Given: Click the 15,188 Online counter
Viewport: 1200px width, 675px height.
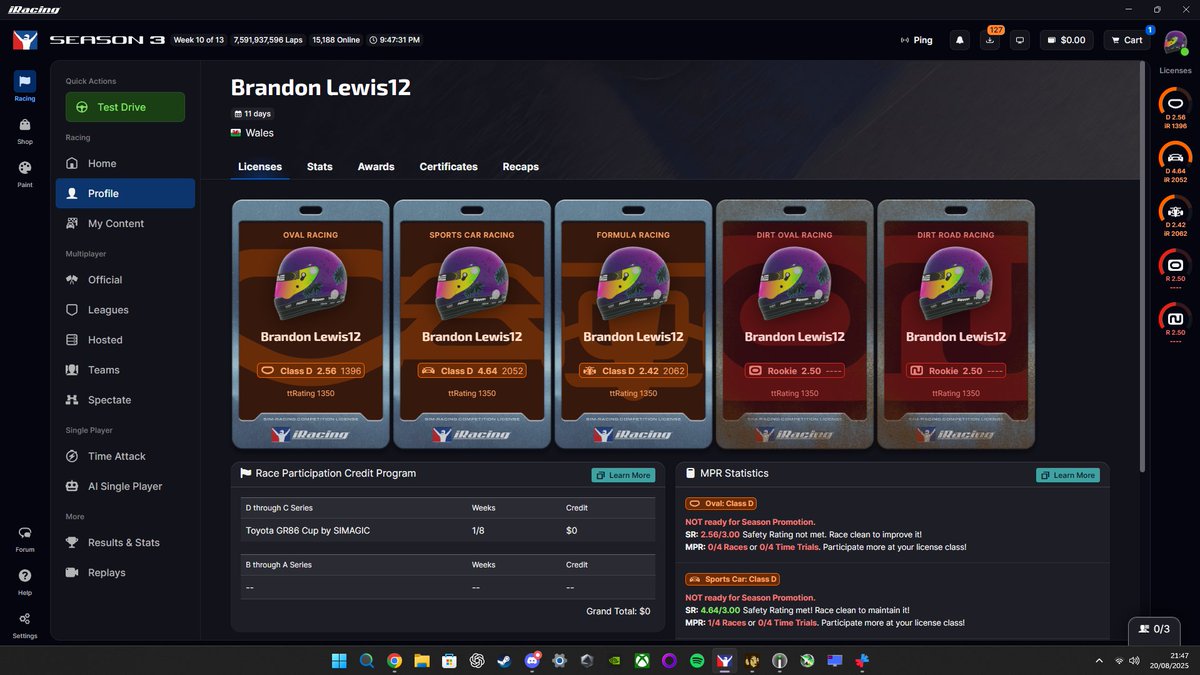Looking at the screenshot, I should [336, 40].
